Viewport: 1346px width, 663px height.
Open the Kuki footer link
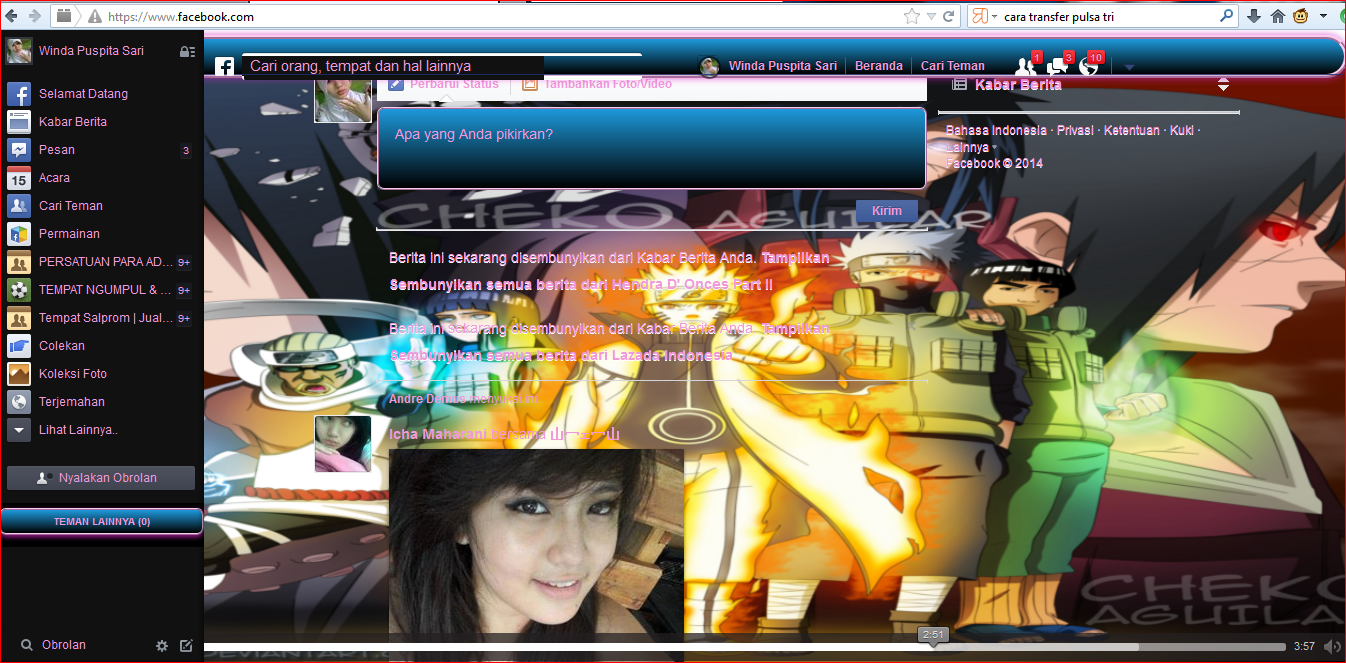[1182, 131]
